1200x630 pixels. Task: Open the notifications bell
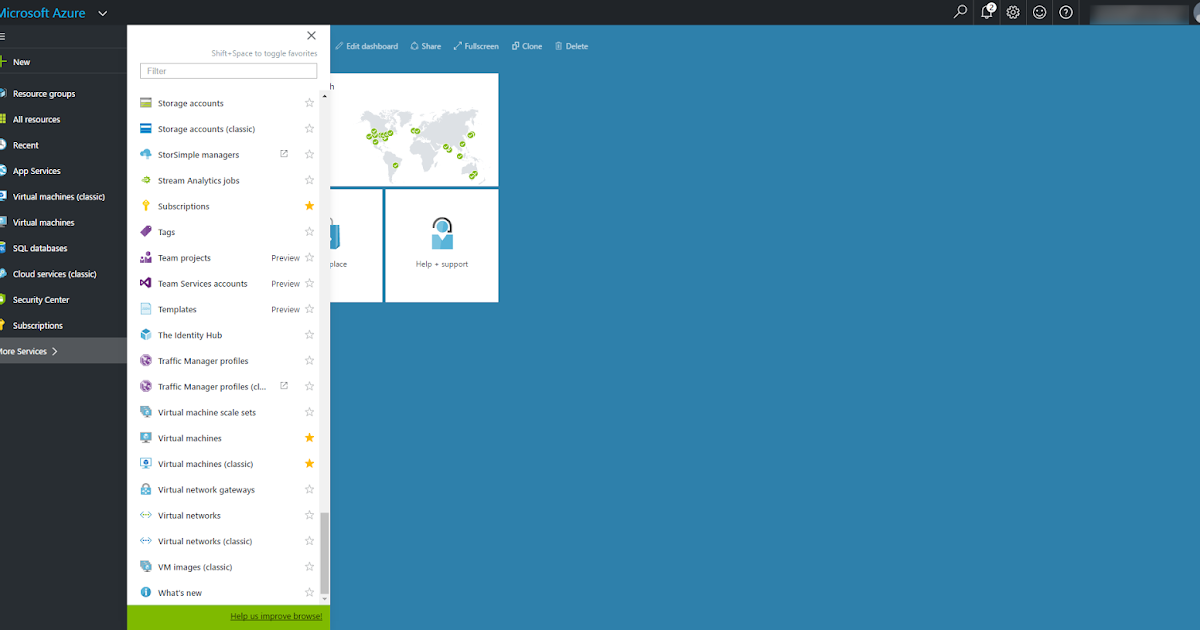coord(987,12)
